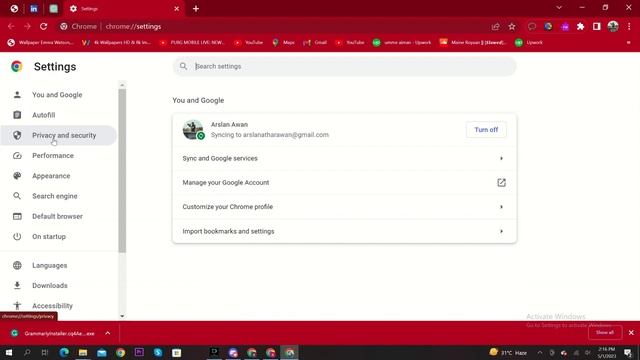Open Performance settings section
This screenshot has width=640, height=360.
[x=53, y=156]
